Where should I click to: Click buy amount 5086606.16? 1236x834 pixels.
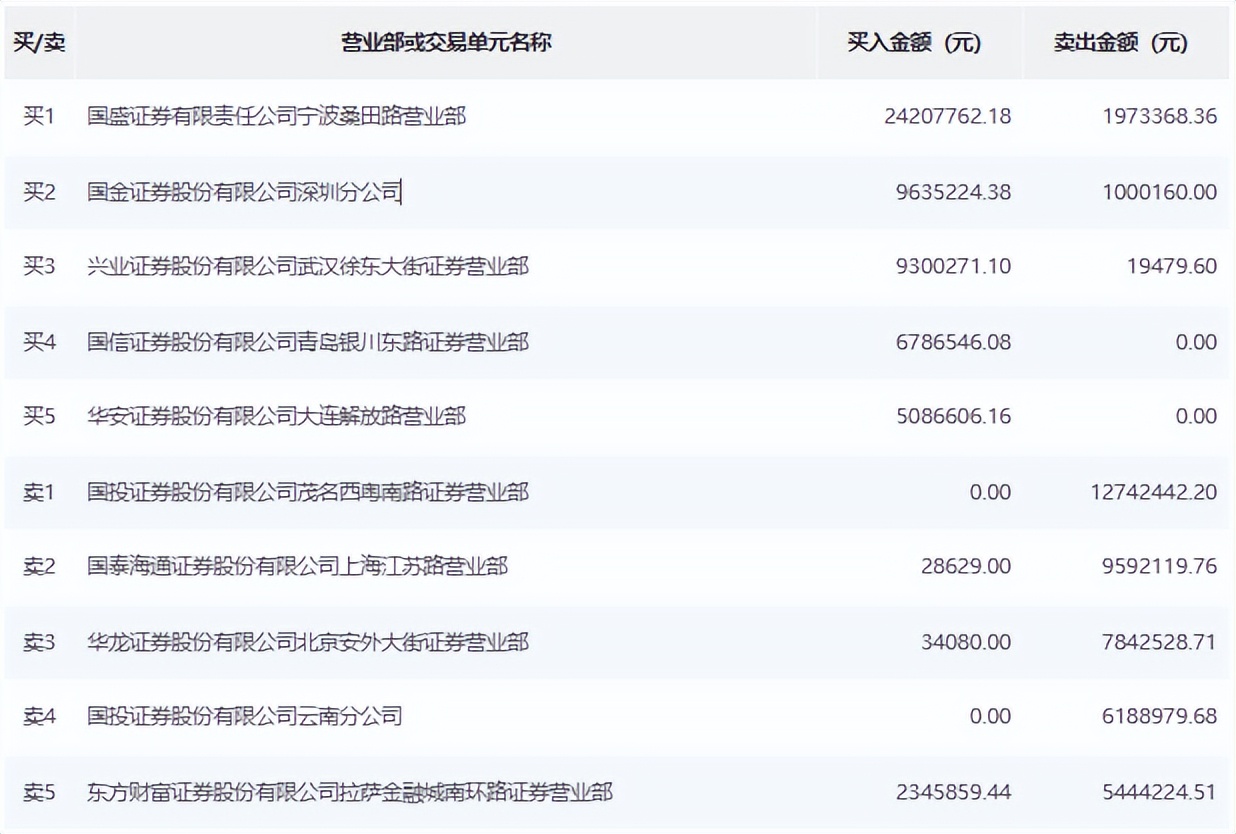(x=954, y=416)
